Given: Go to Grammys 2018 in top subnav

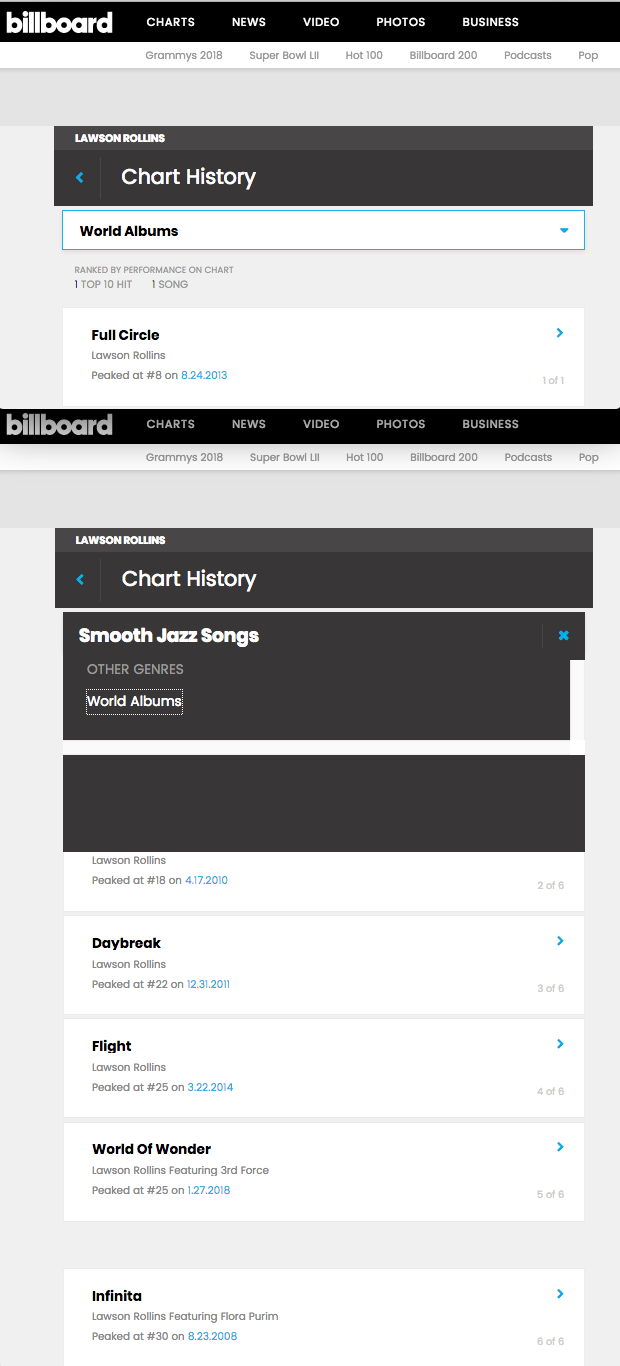Looking at the screenshot, I should (x=184, y=55).
